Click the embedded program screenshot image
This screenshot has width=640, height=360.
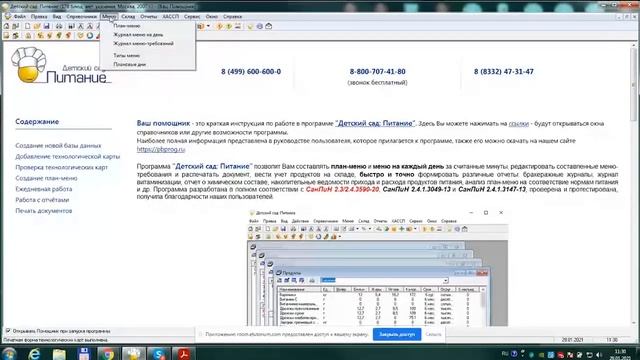click(378, 267)
